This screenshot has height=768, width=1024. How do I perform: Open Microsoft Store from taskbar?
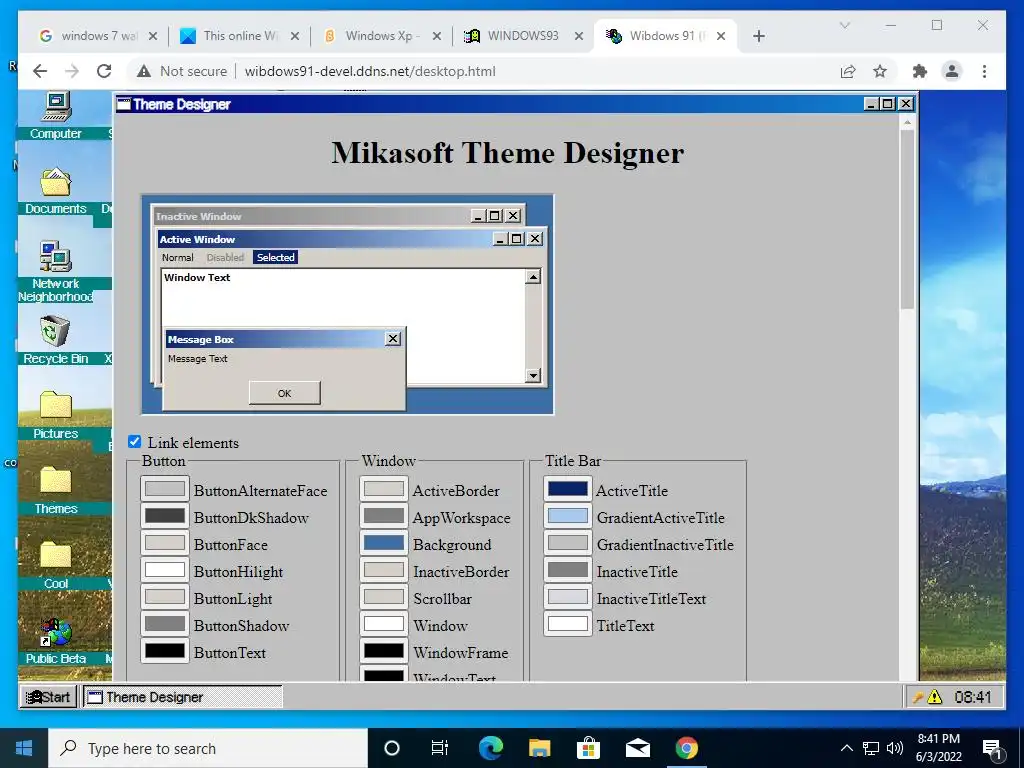point(588,748)
